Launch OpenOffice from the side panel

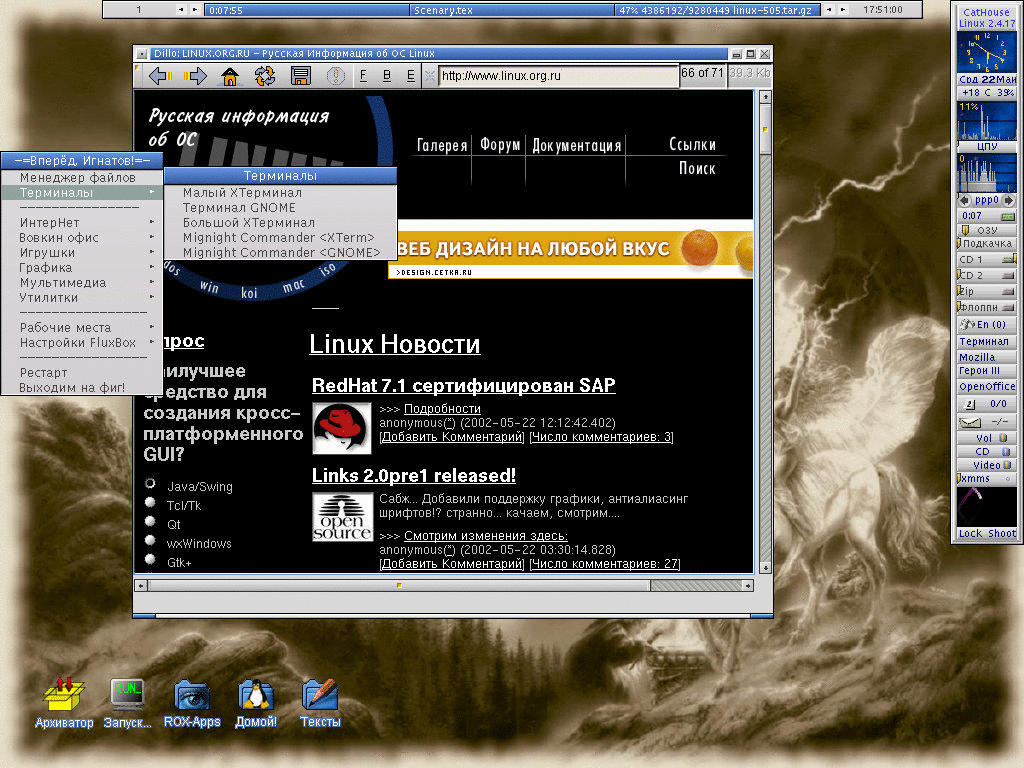coord(987,387)
